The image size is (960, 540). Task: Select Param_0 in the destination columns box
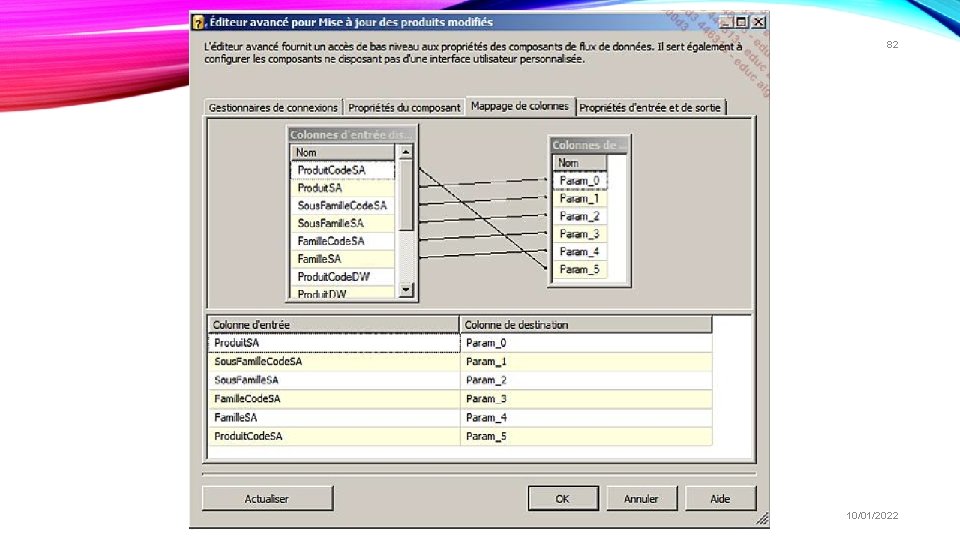(580, 181)
